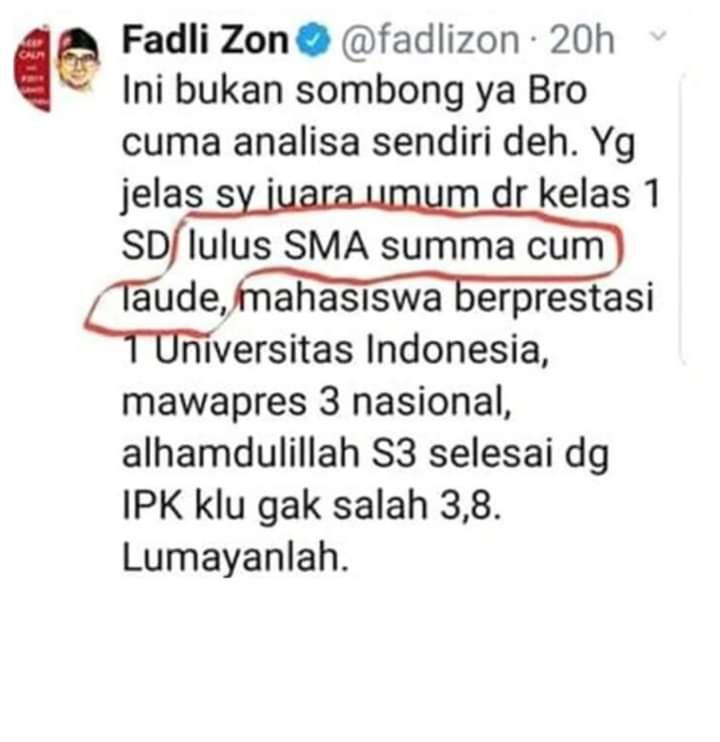Viewport: 720px width, 742px height.
Task: Expand the tweet options chevron
Action: tap(659, 35)
